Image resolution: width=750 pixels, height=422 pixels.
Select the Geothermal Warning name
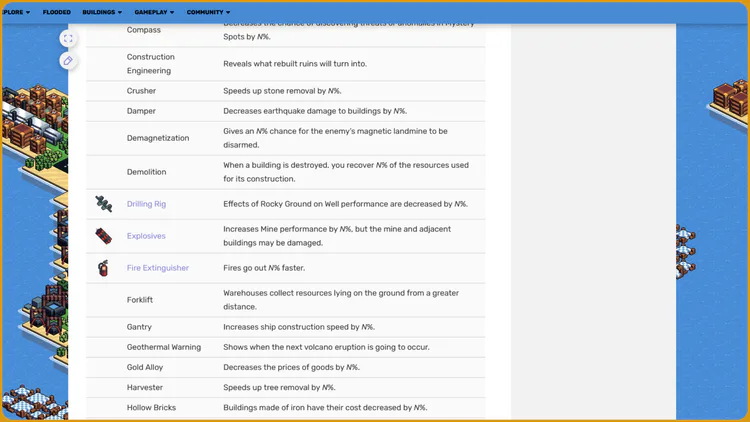point(164,347)
